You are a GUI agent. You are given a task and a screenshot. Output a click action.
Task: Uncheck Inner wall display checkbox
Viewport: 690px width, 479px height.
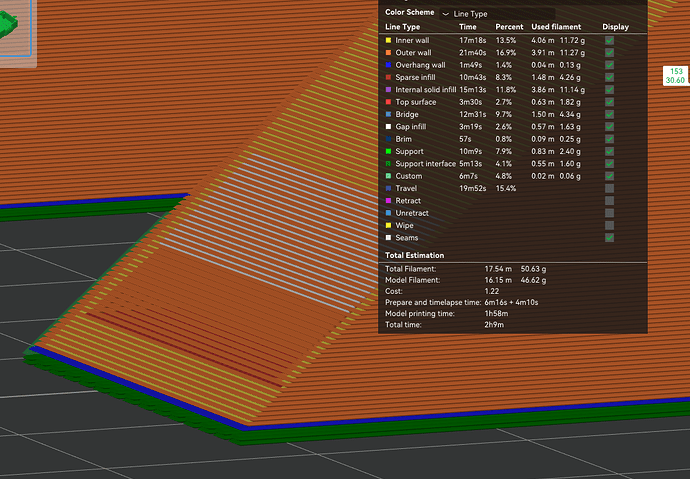(x=609, y=40)
